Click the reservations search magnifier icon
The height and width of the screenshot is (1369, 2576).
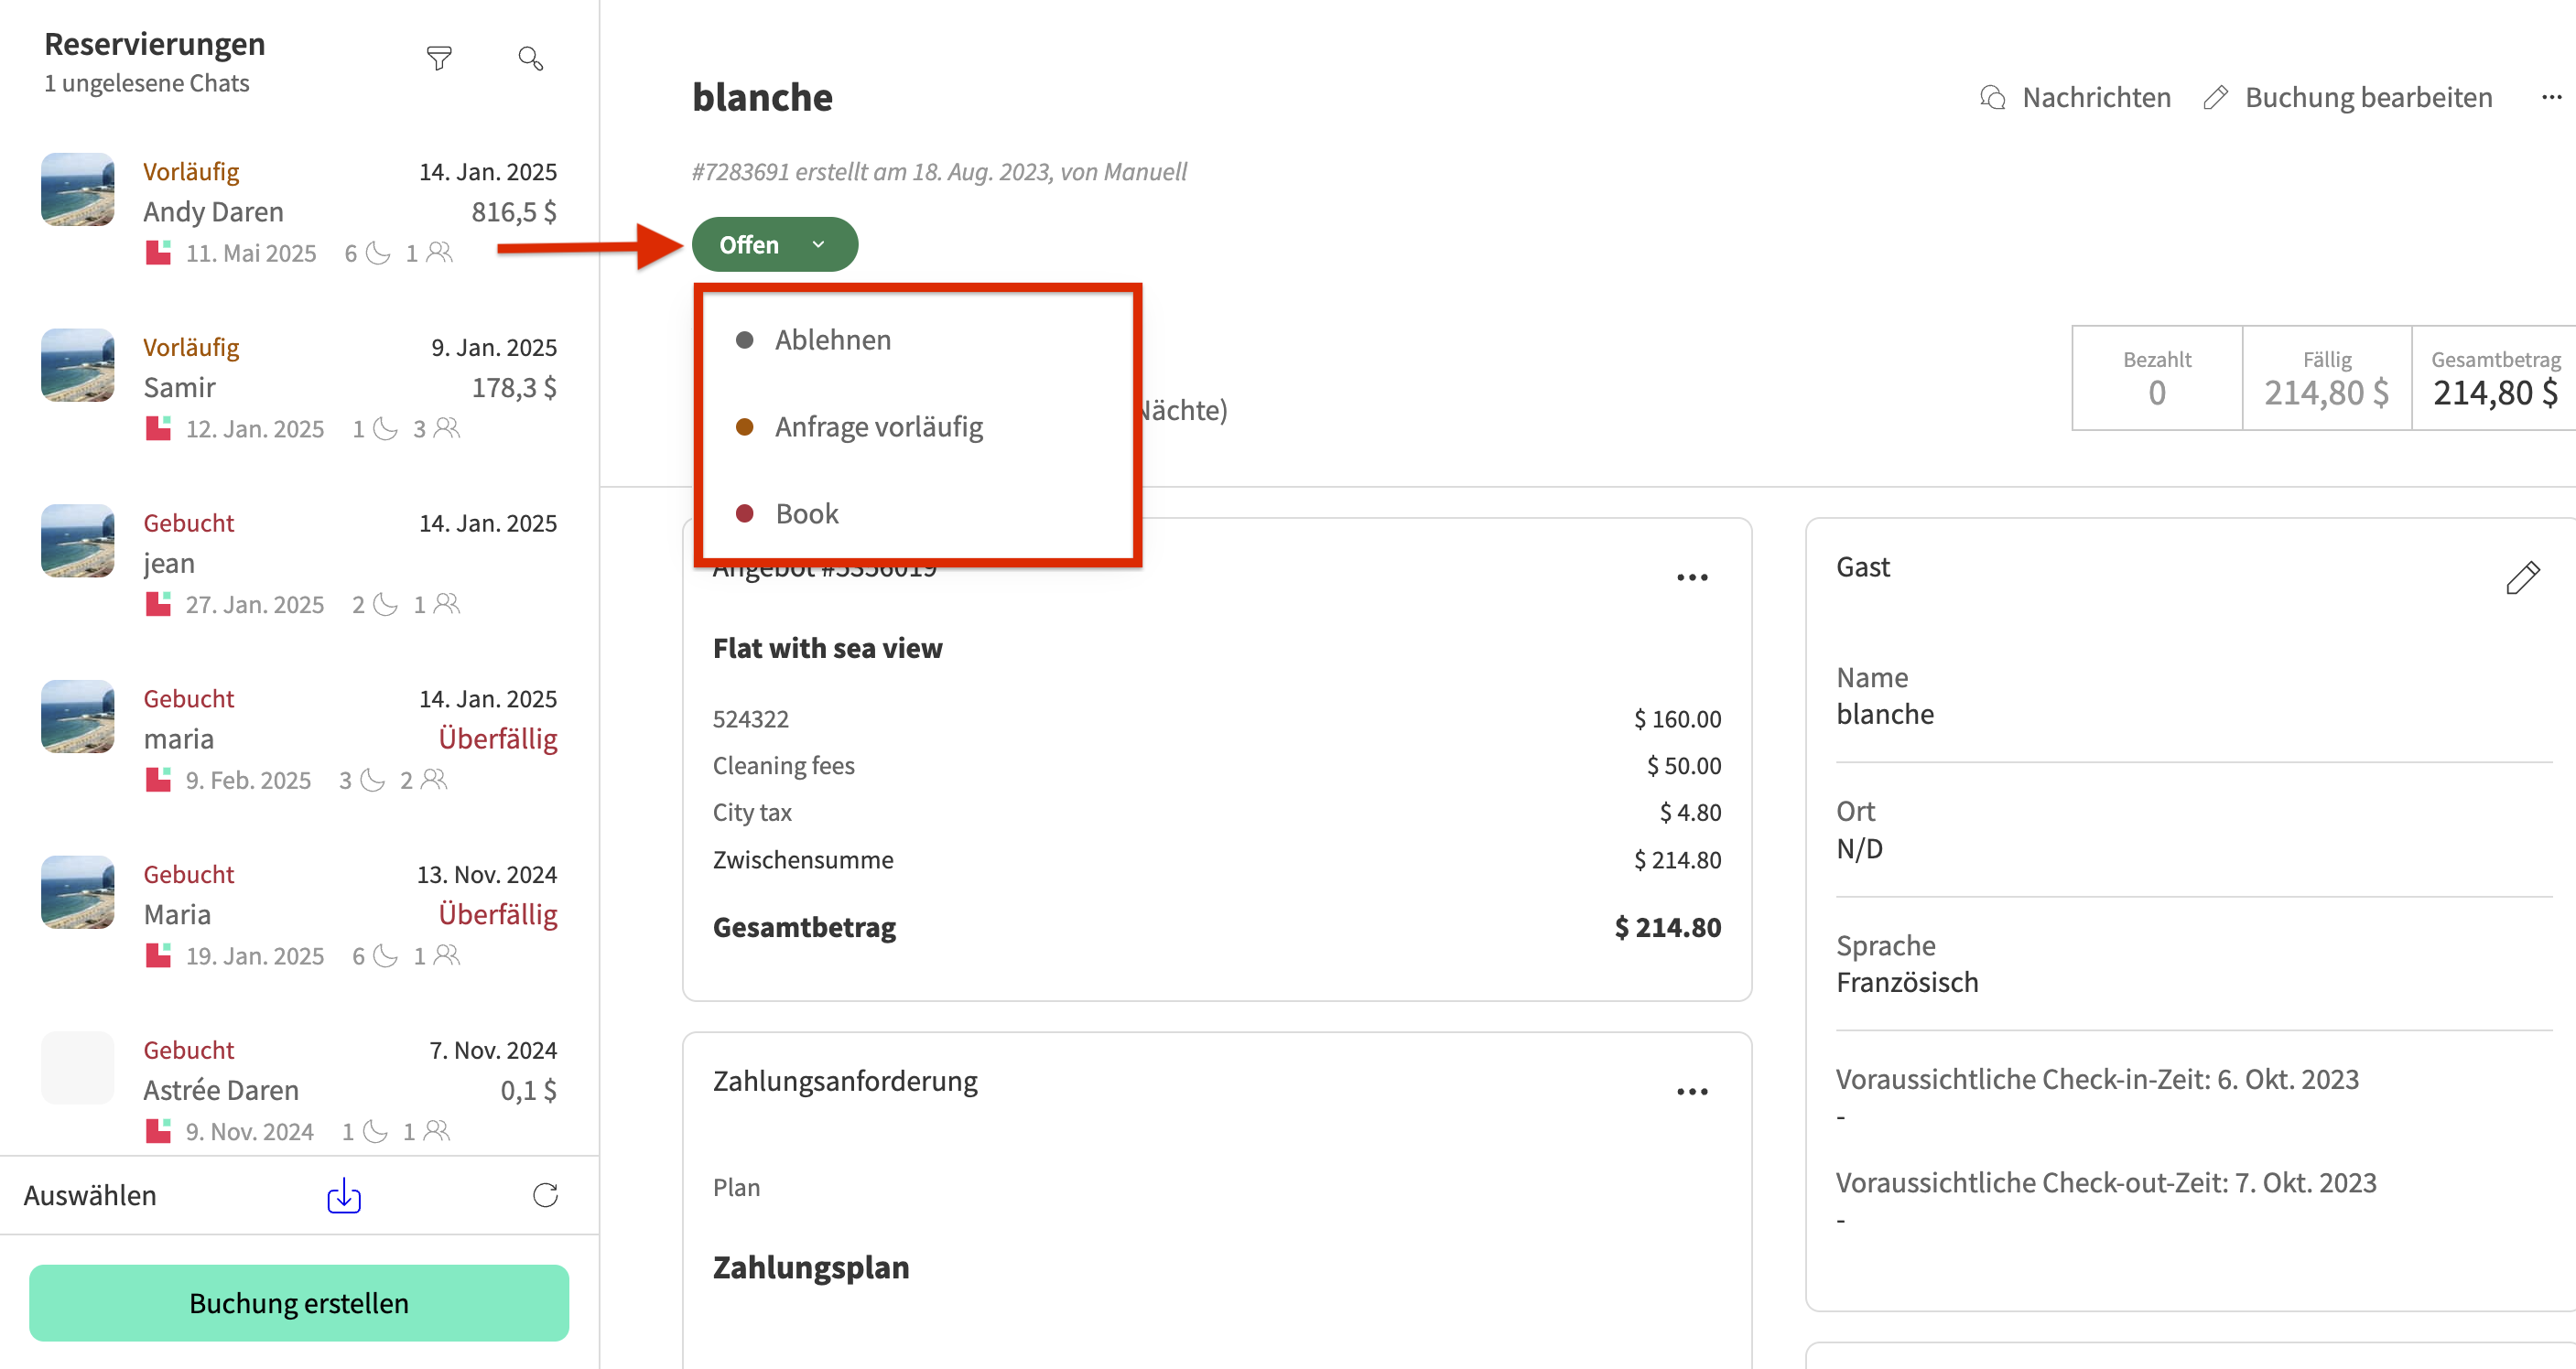[531, 59]
